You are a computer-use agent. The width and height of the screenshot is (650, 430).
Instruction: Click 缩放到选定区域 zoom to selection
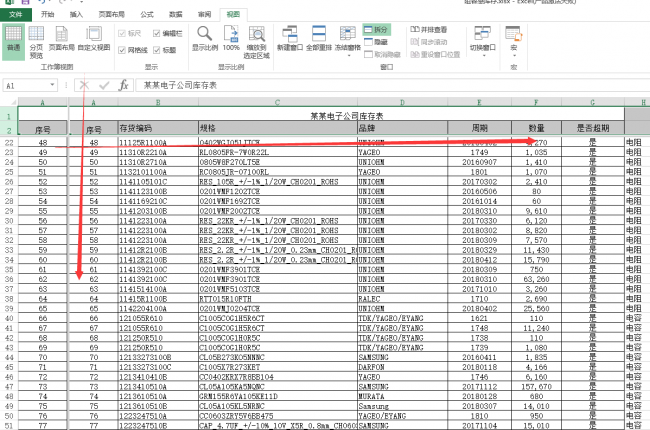pyautogui.click(x=256, y=41)
